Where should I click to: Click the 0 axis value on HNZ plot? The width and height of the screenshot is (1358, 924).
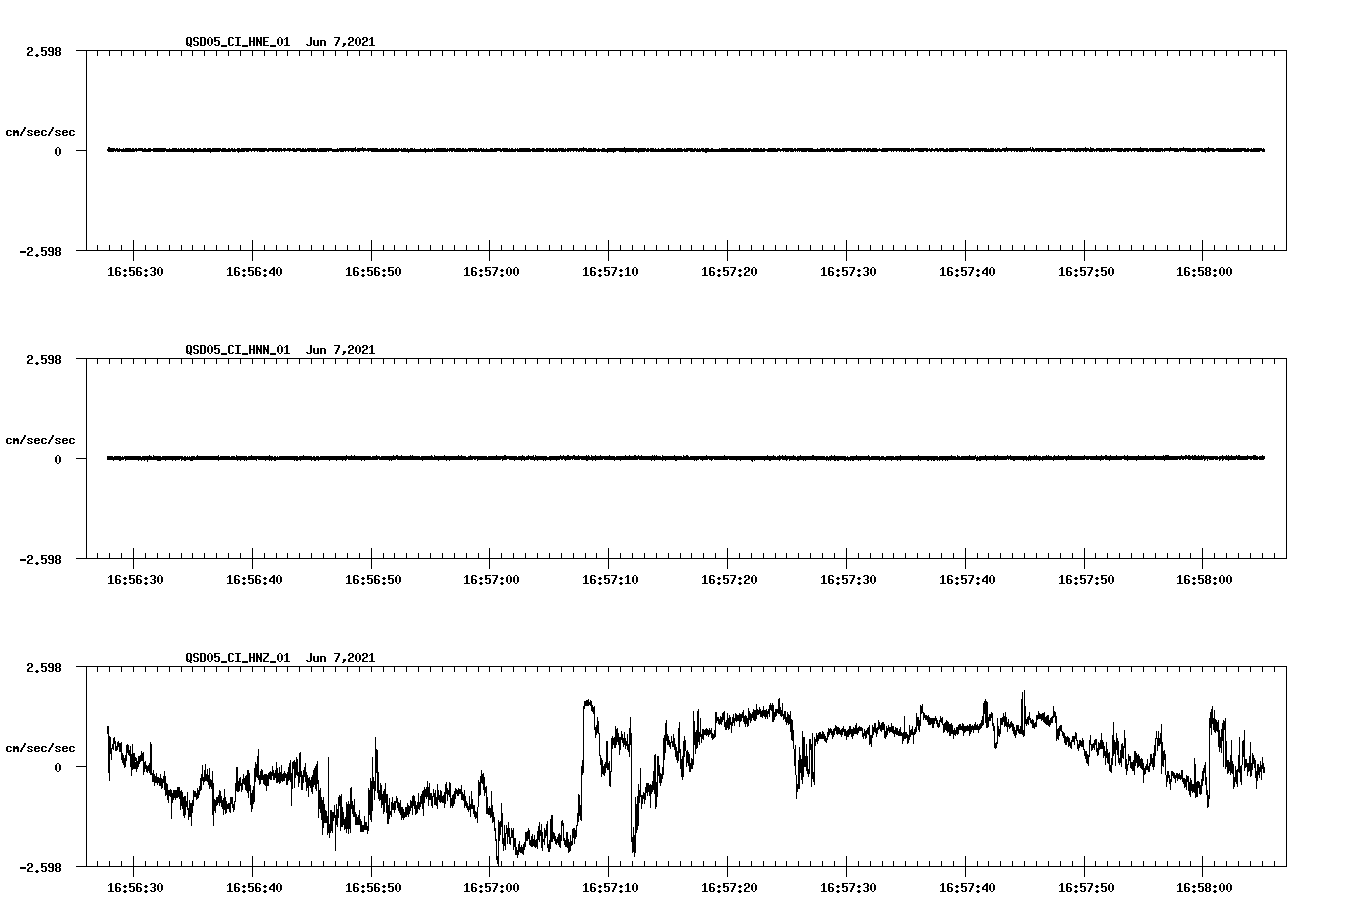58,768
